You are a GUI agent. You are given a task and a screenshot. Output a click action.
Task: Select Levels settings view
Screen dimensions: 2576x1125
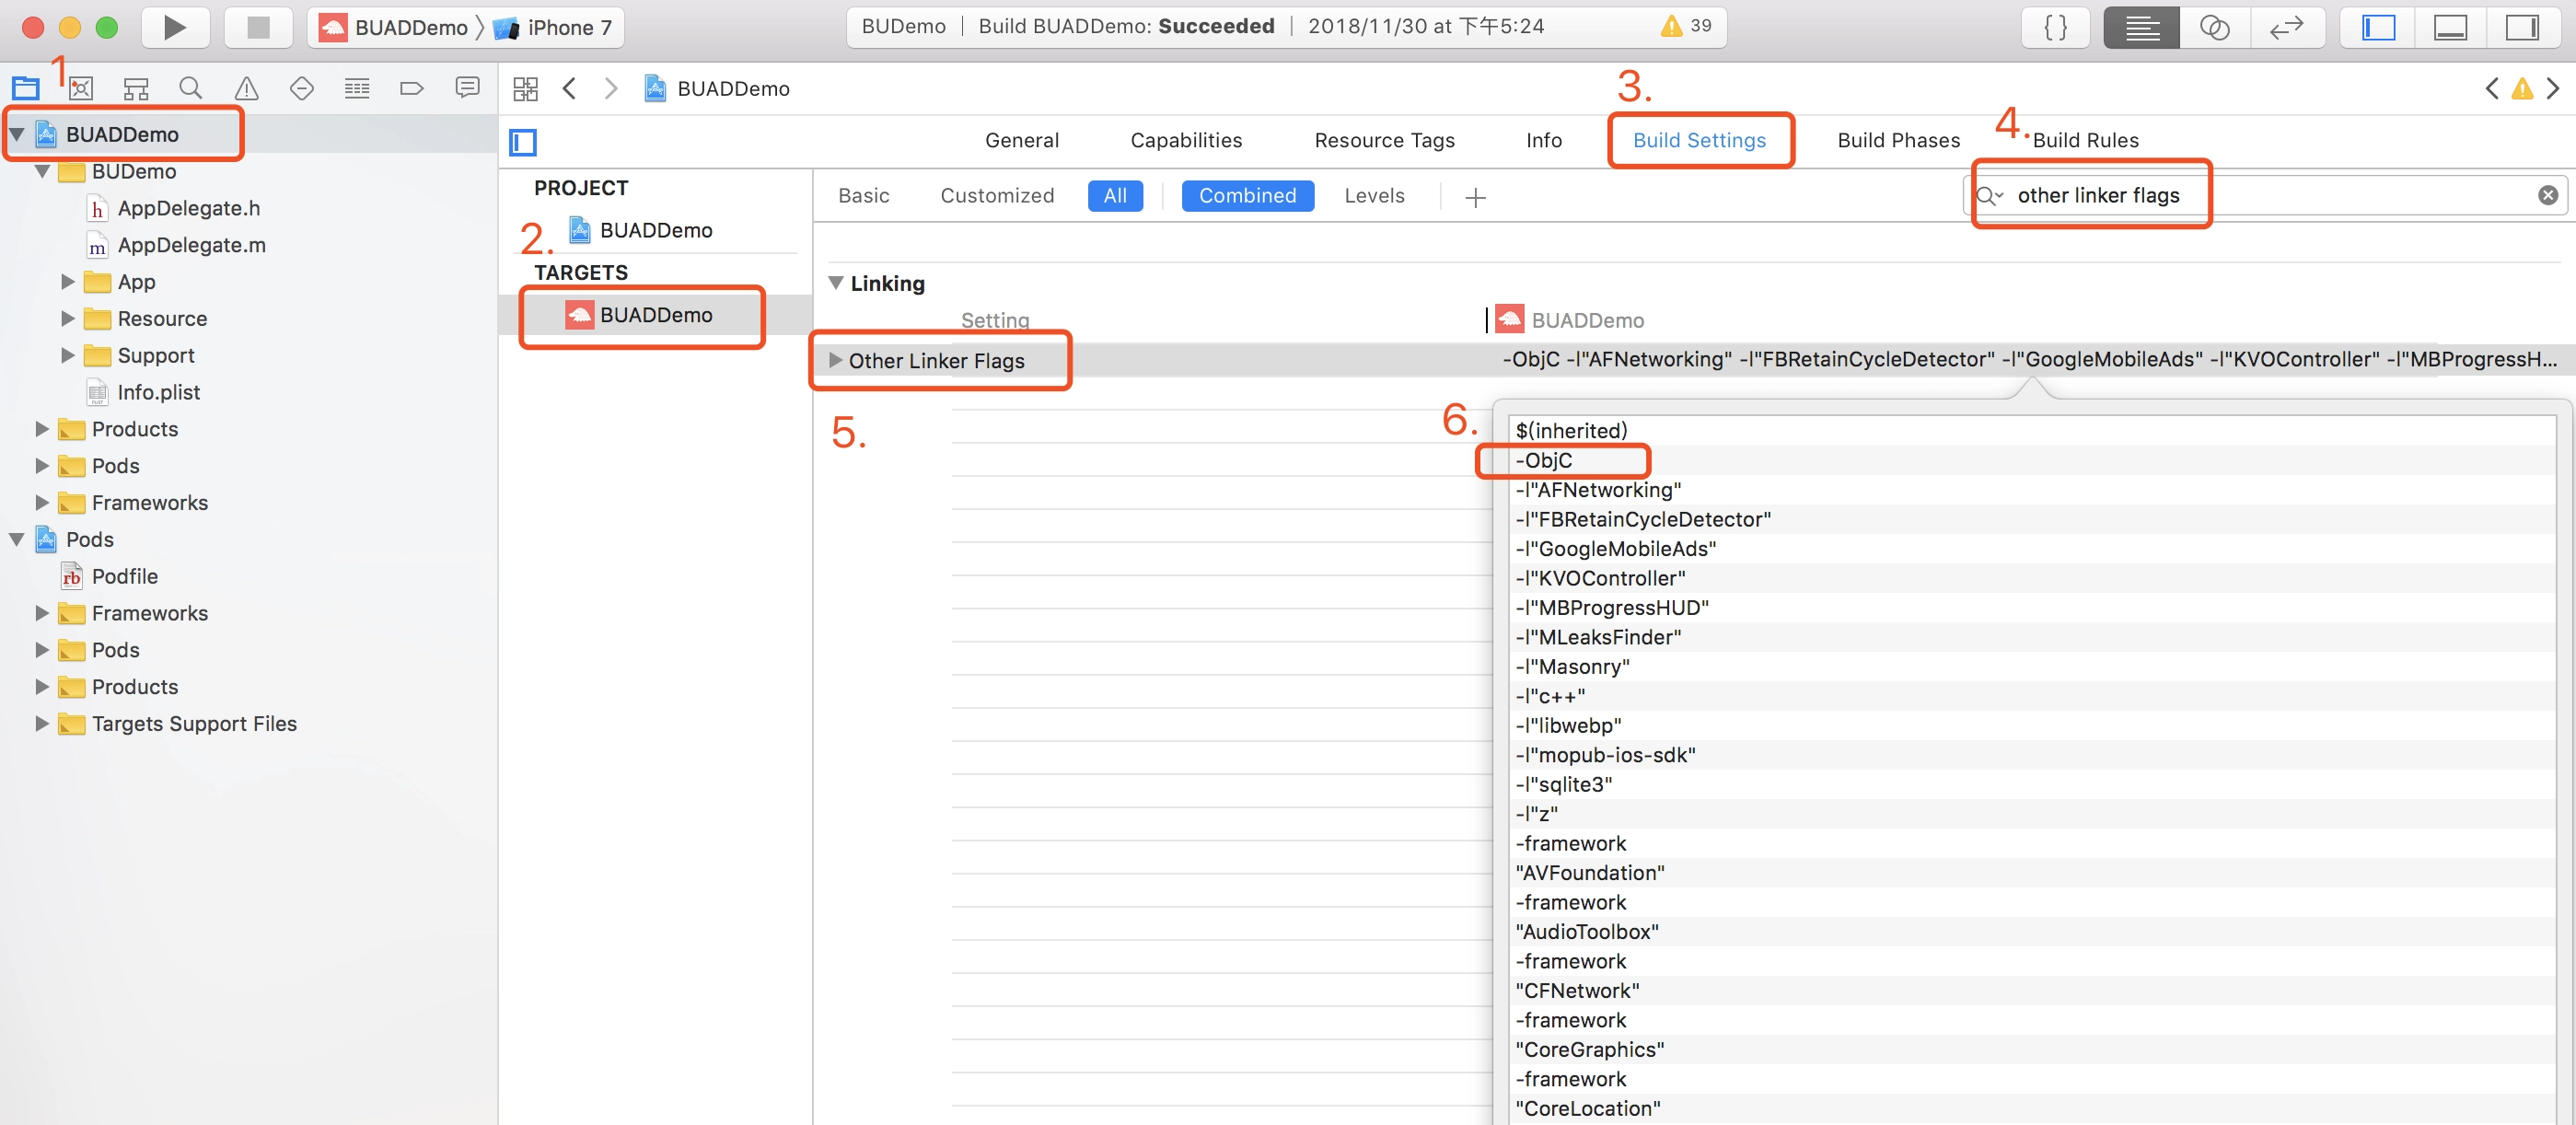[1374, 196]
